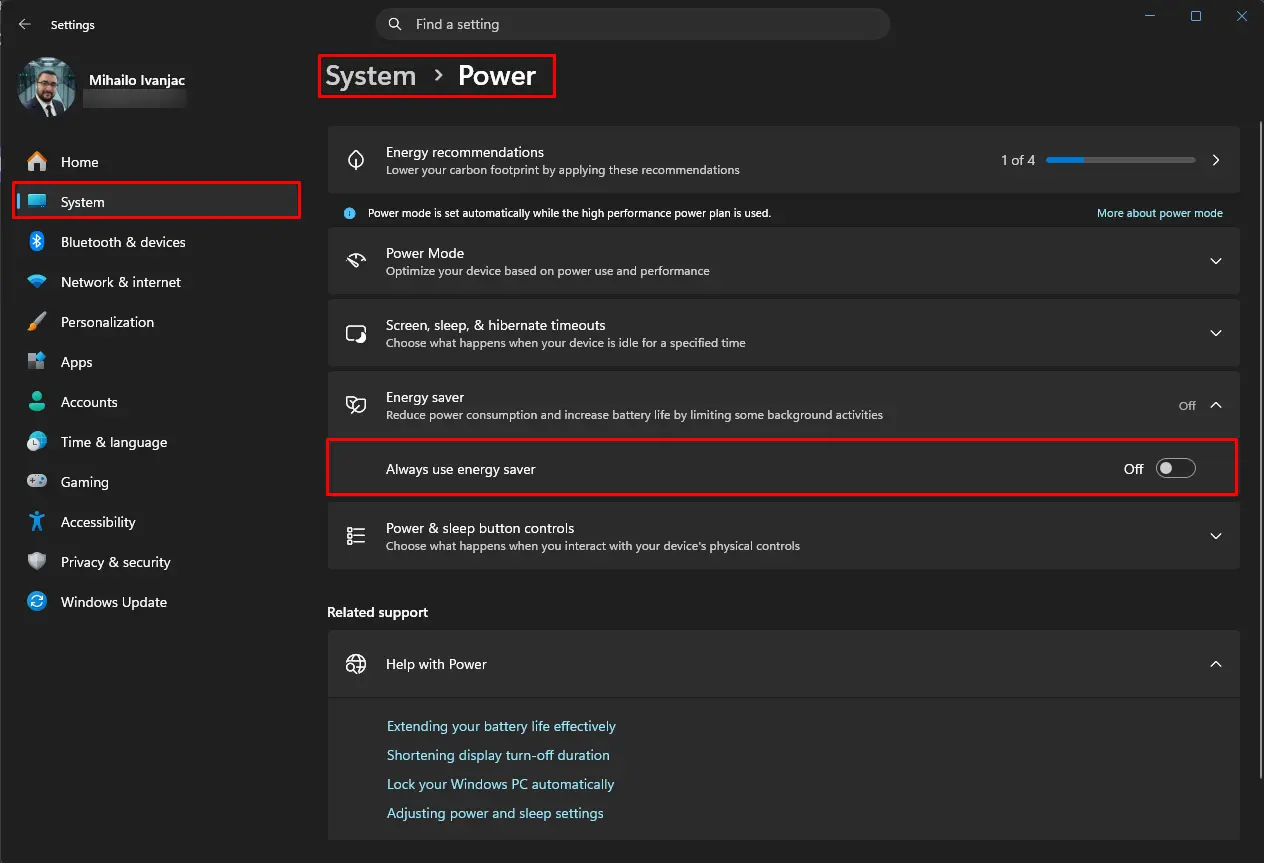Screen dimensions: 1264x863
Task: Click the Screen, sleep timeouts icon
Action: pyautogui.click(x=356, y=333)
